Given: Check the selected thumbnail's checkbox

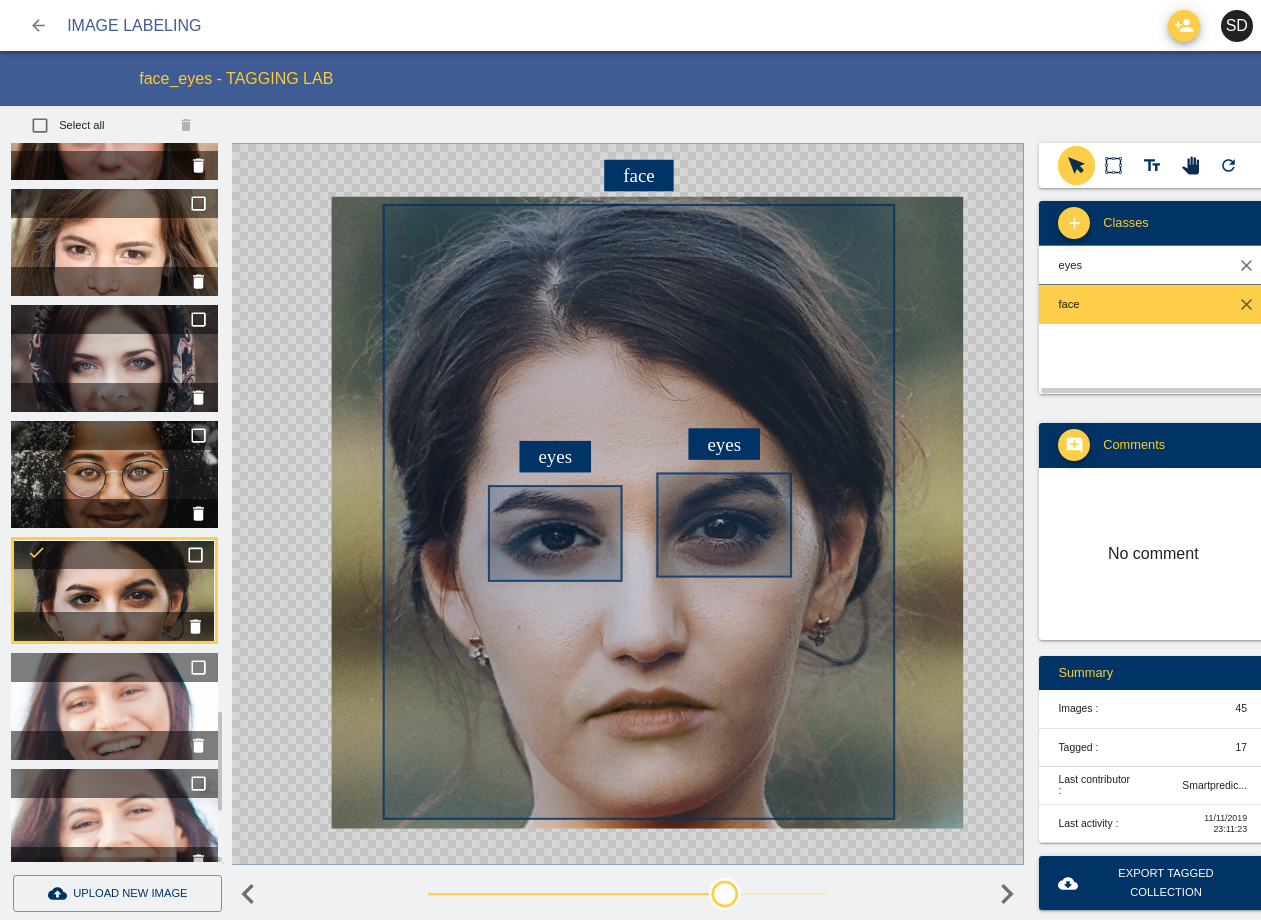Looking at the screenshot, I should [x=196, y=555].
